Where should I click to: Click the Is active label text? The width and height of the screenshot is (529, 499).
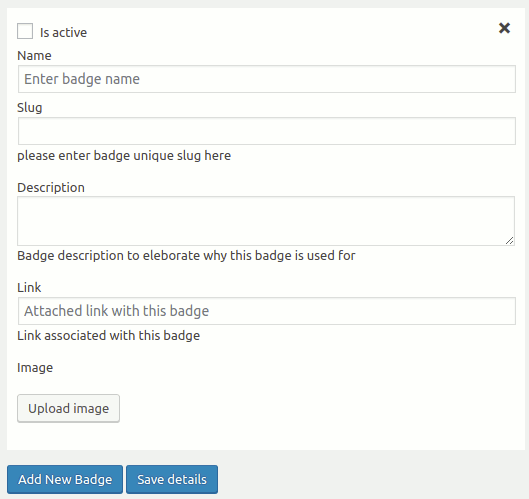[63, 33]
